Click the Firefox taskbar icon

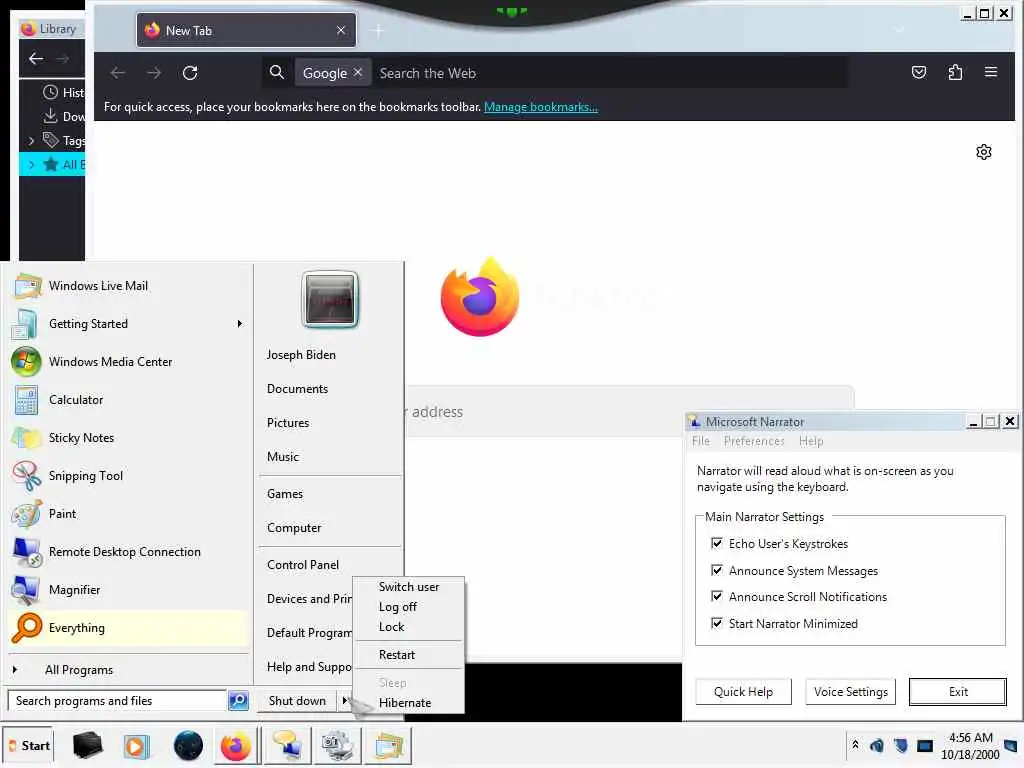(x=236, y=746)
